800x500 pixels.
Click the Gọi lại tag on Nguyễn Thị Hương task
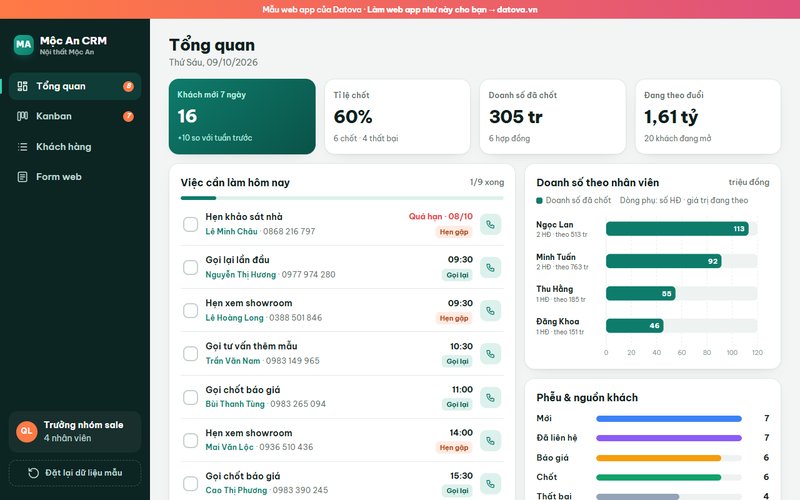[x=457, y=275]
